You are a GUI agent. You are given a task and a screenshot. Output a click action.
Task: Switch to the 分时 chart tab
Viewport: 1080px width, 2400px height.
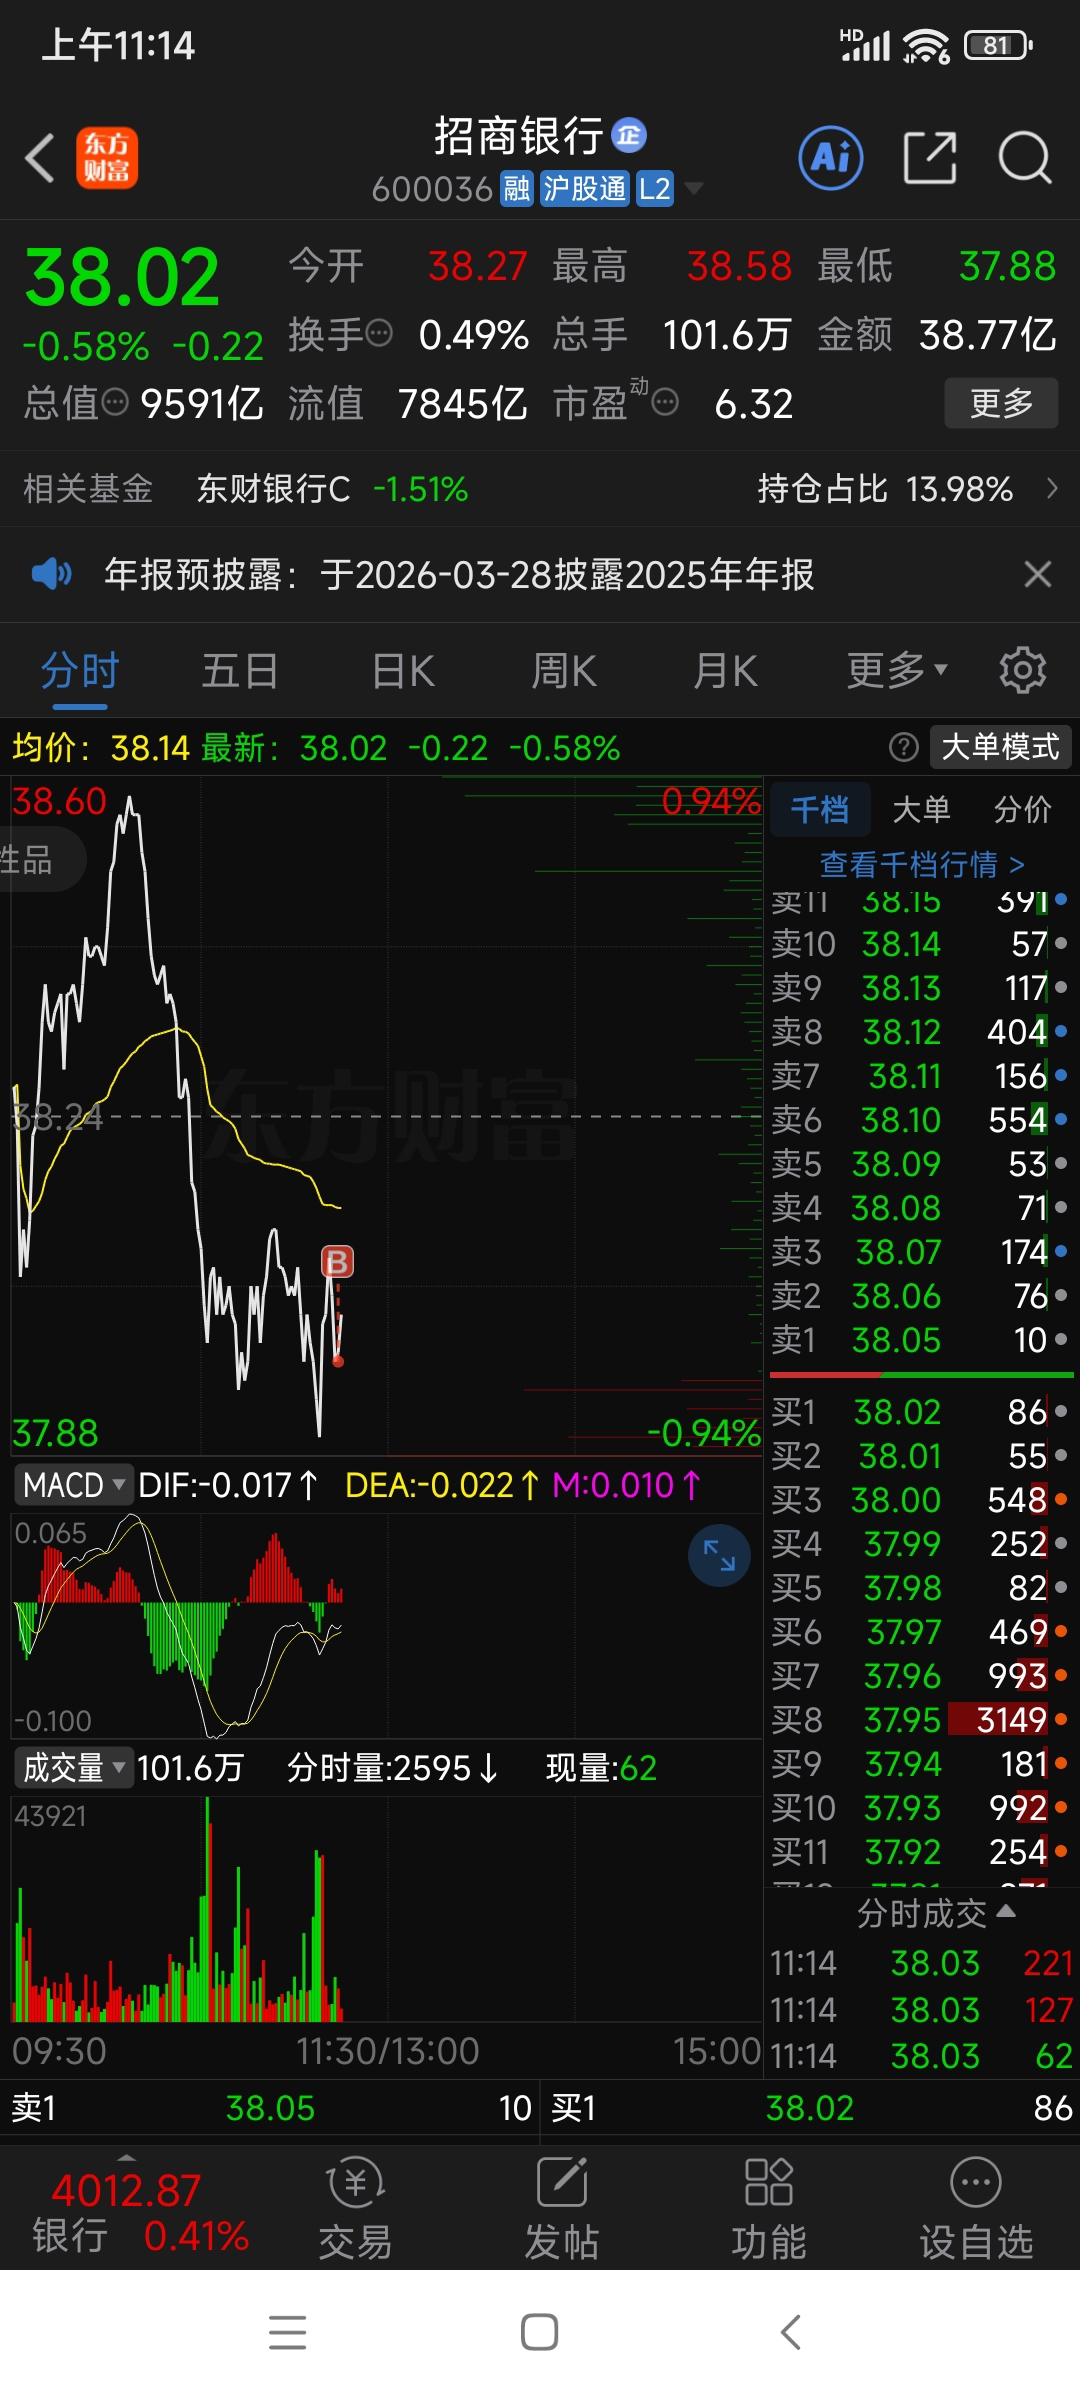pyautogui.click(x=80, y=671)
